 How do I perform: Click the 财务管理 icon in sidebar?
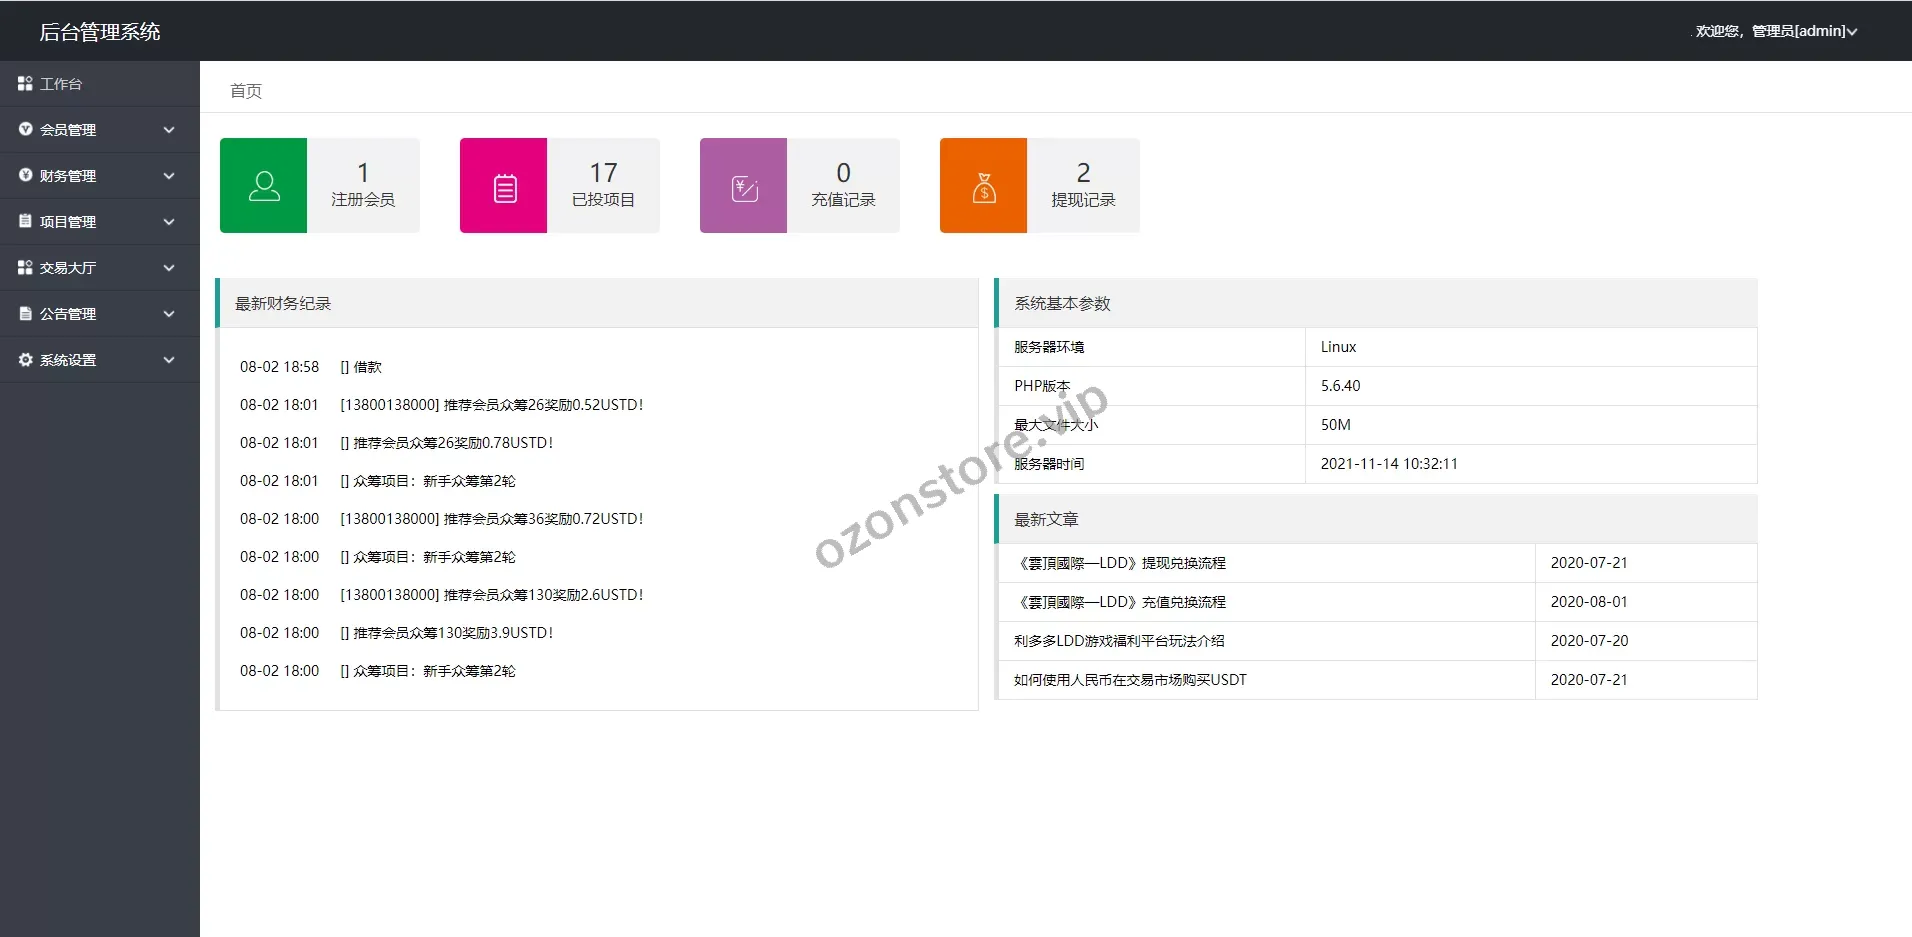click(x=25, y=175)
